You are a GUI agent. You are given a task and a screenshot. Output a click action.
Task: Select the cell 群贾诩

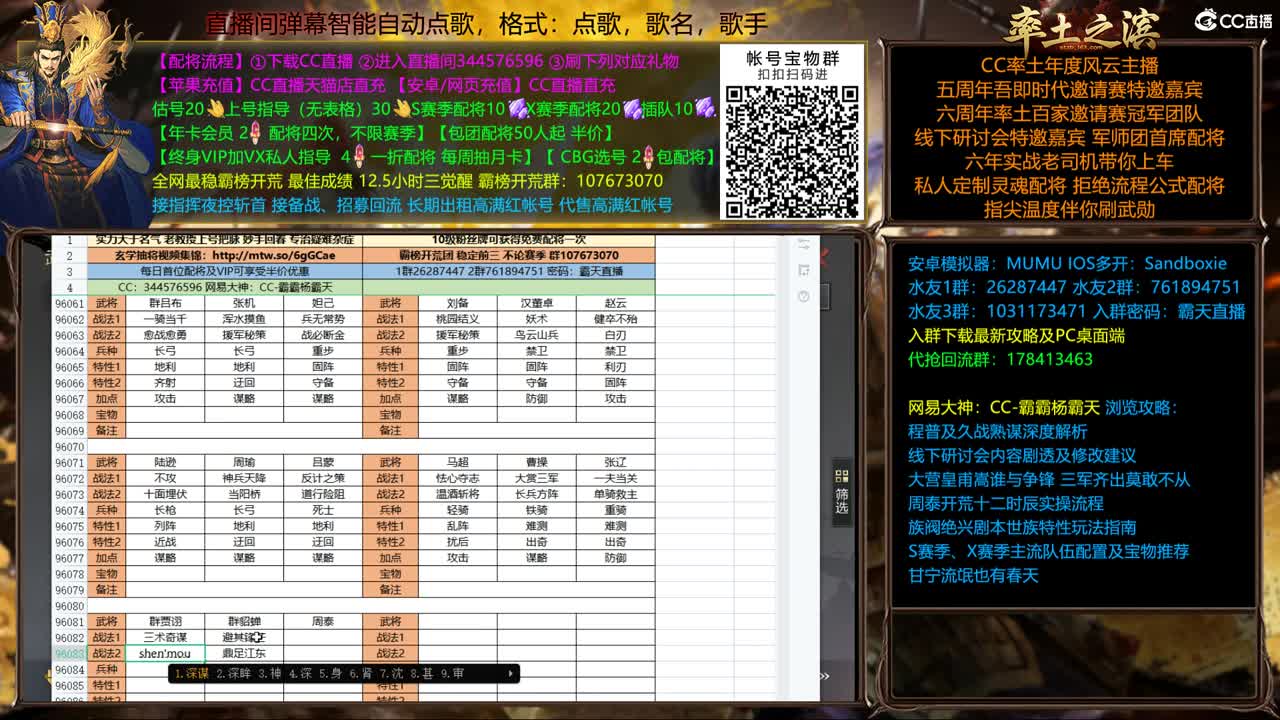click(165, 621)
